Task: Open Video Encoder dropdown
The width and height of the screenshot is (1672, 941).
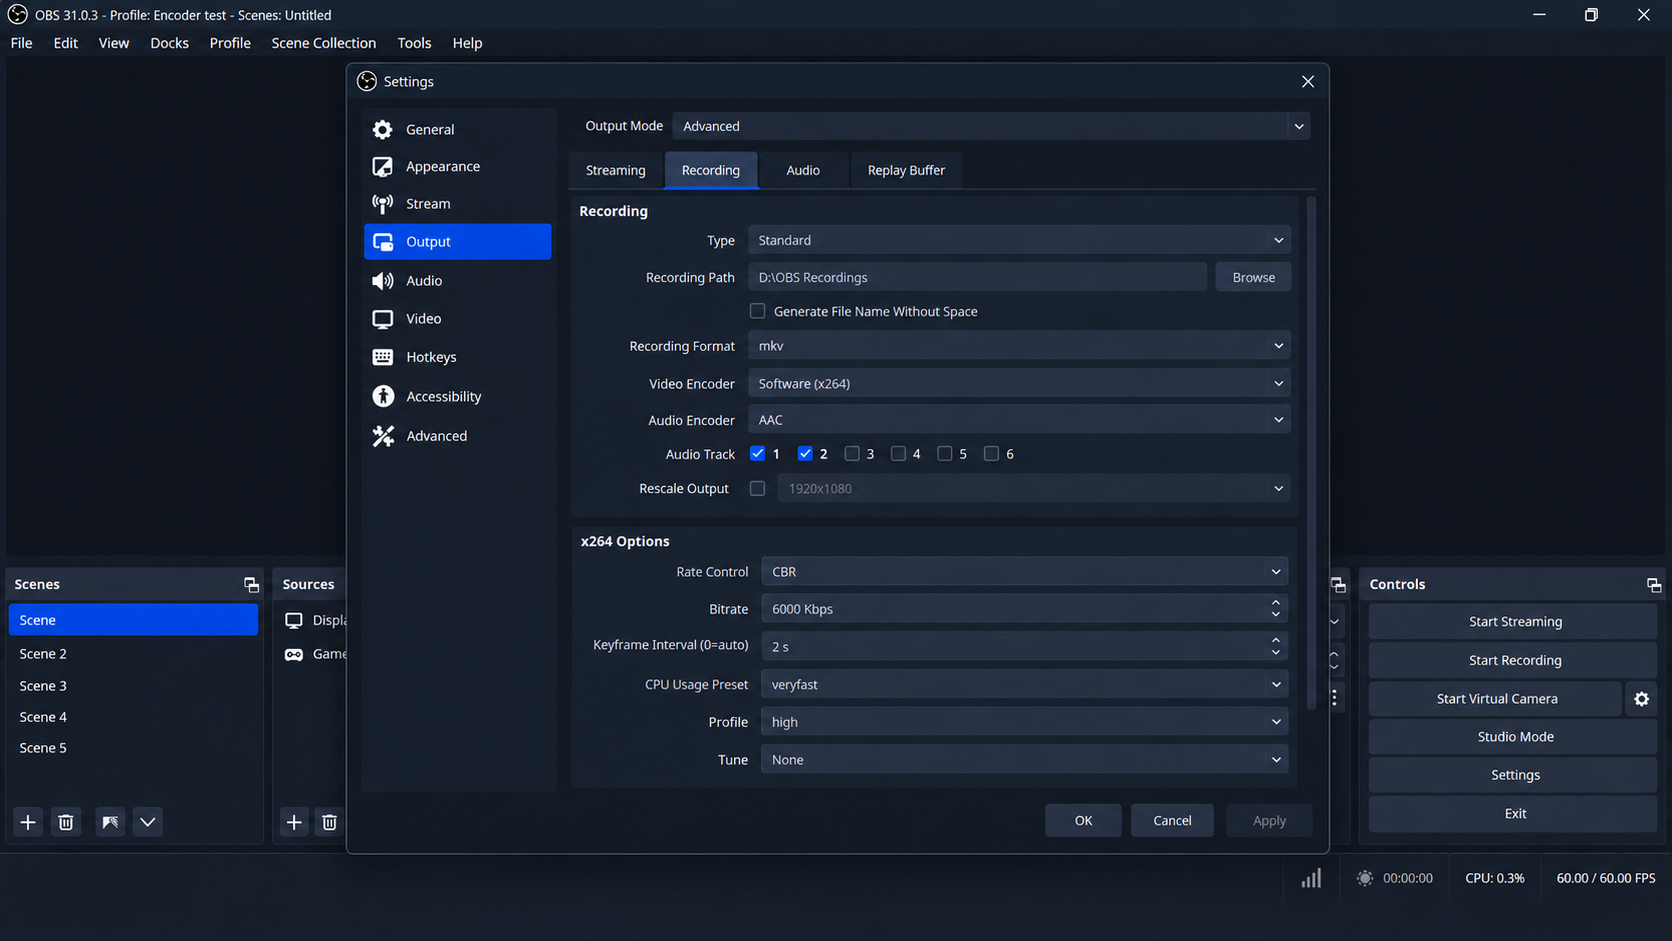Action: click(x=1019, y=384)
